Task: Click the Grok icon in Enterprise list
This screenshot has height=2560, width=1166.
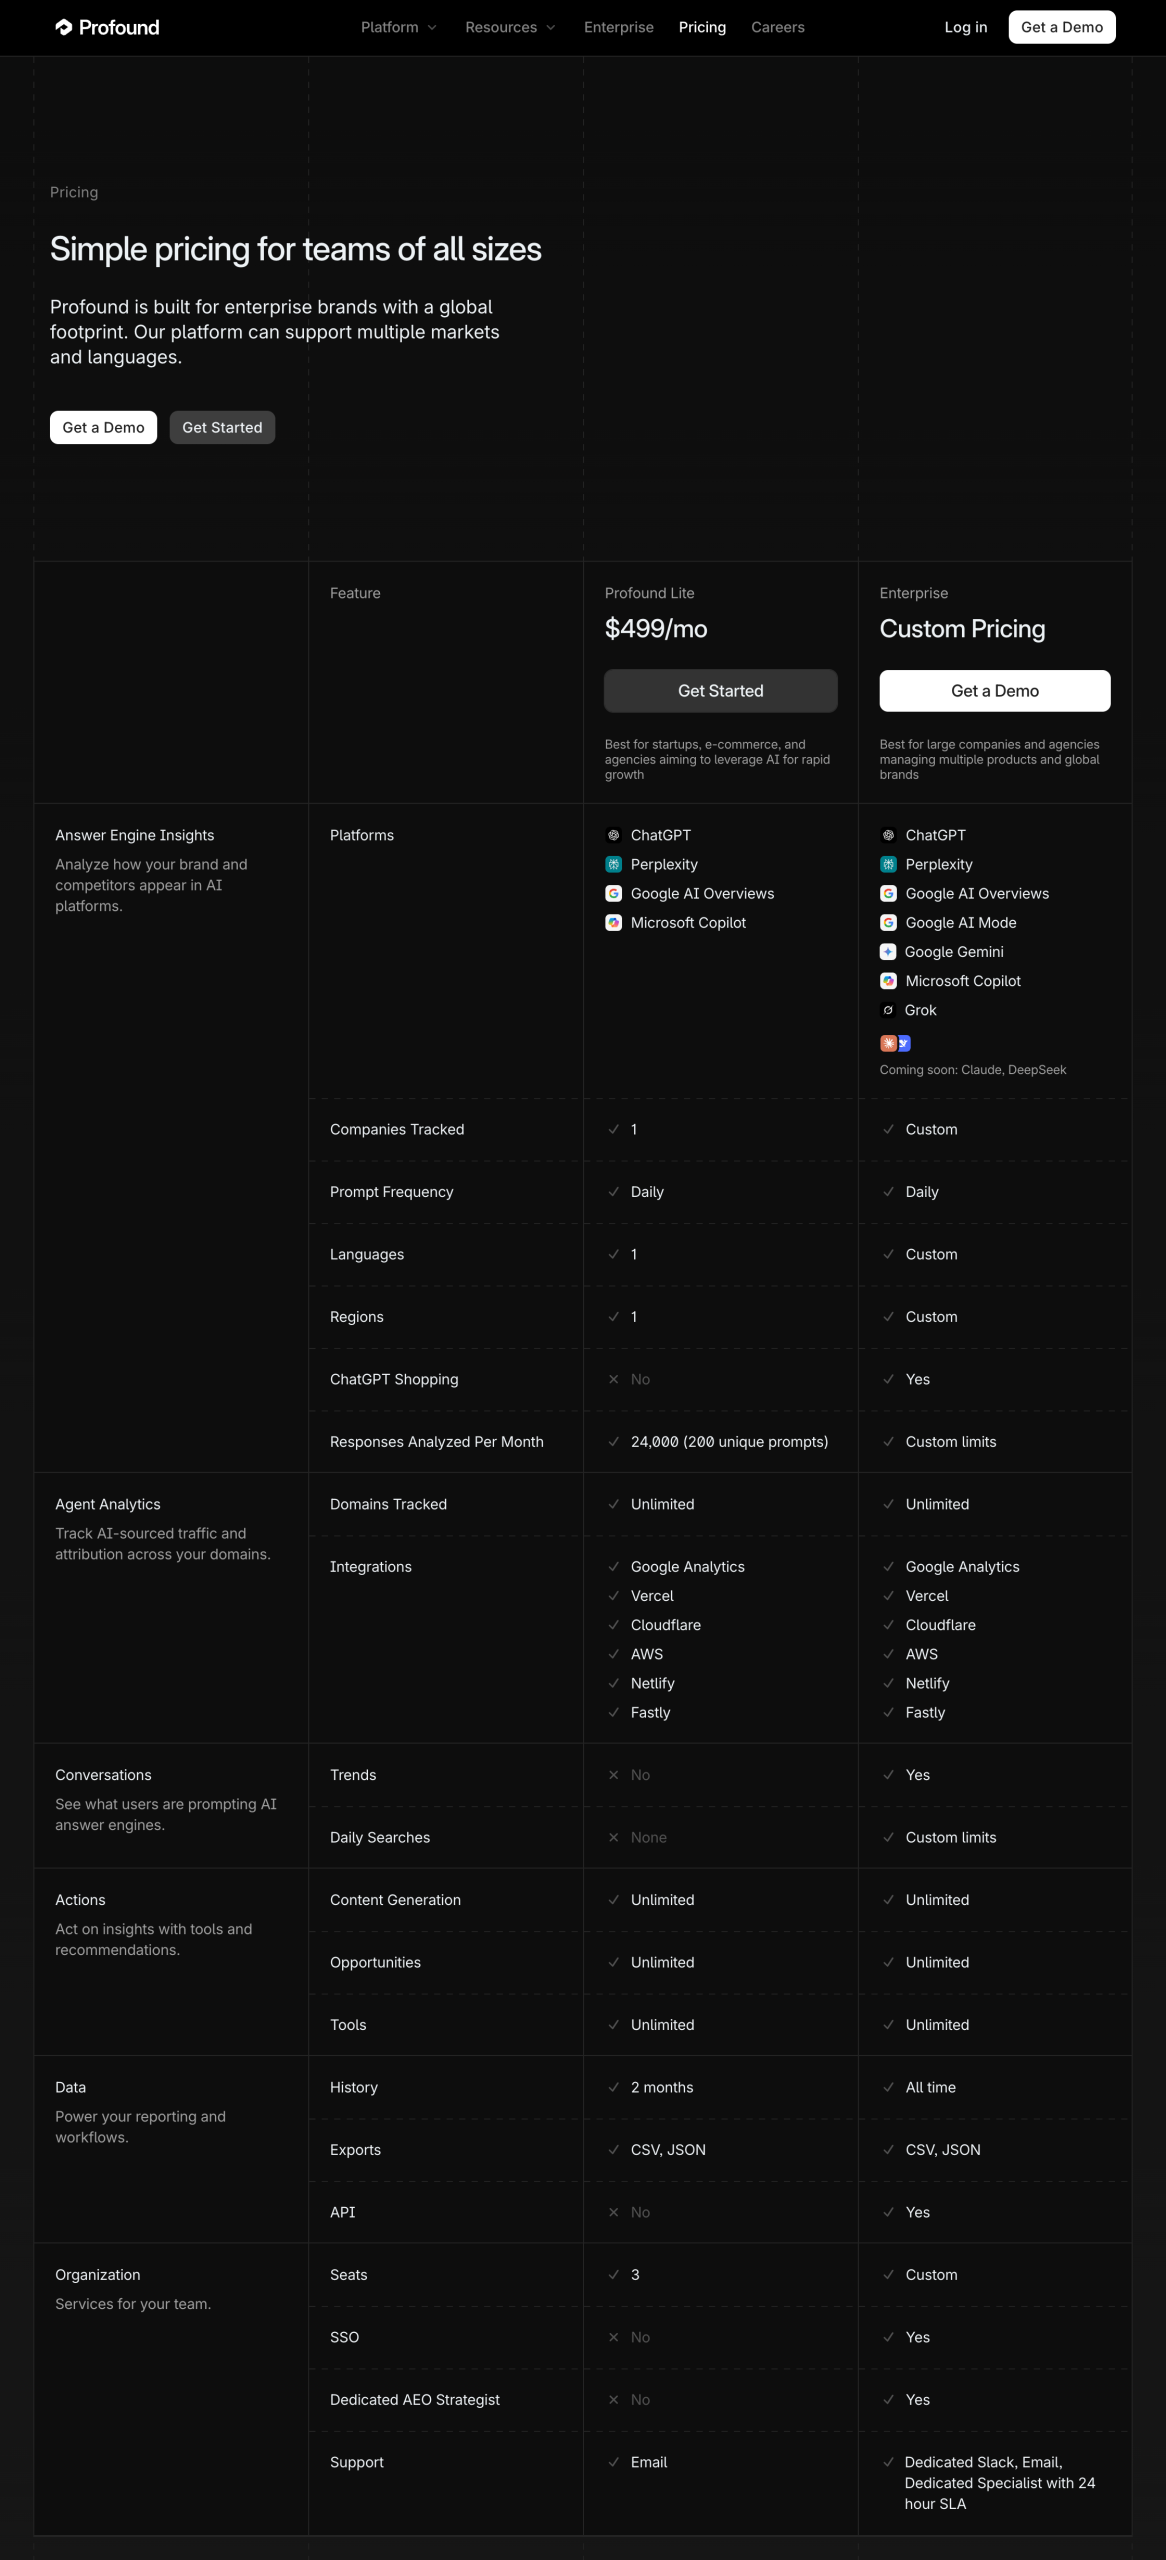Action: [x=888, y=1010]
